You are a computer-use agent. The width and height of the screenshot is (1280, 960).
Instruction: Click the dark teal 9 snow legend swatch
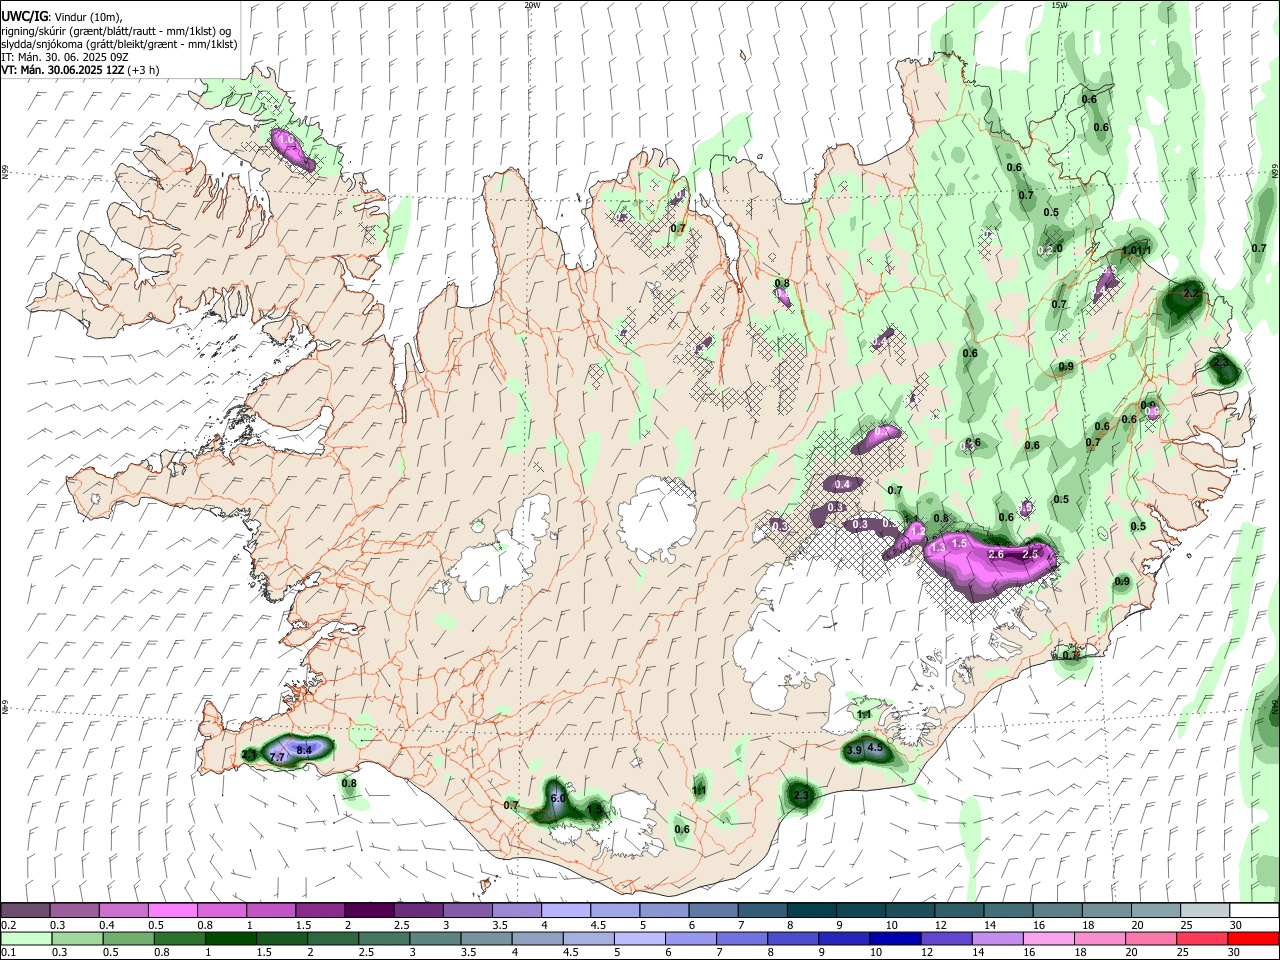coord(860,910)
